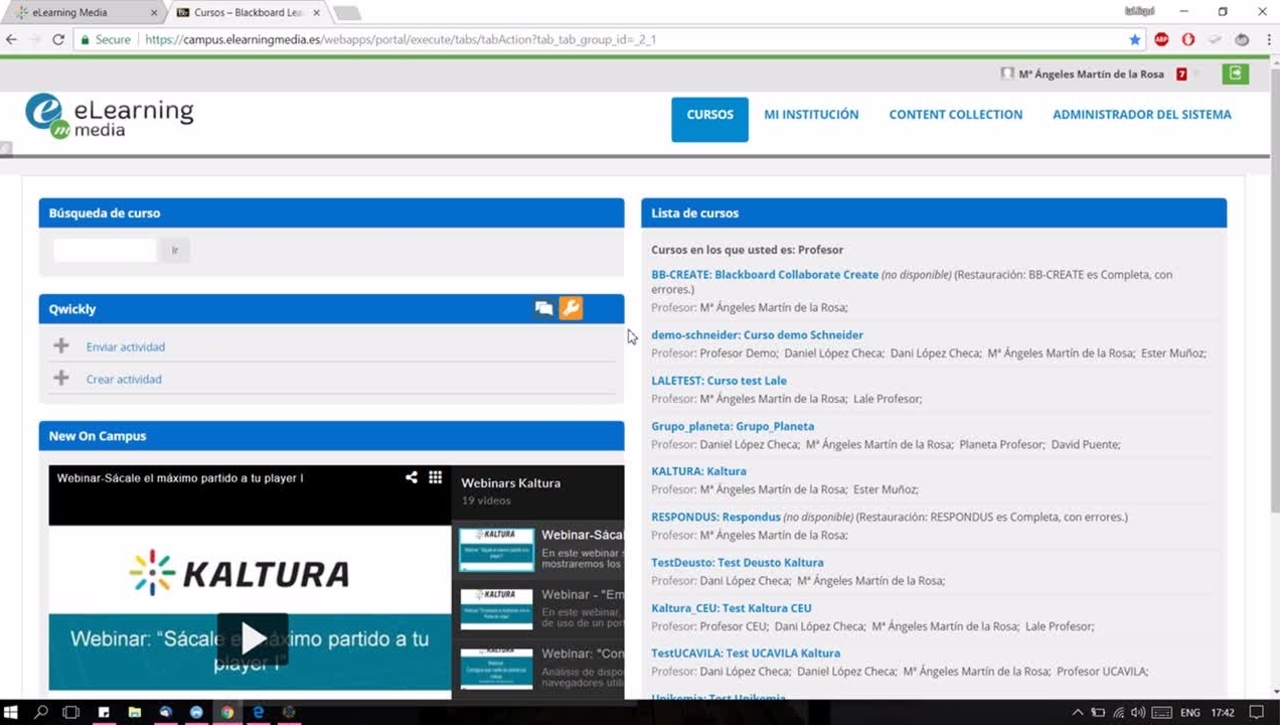This screenshot has width=1280, height=725.
Task: Open the user menu arrow beside the badge
Action: [1199, 74]
